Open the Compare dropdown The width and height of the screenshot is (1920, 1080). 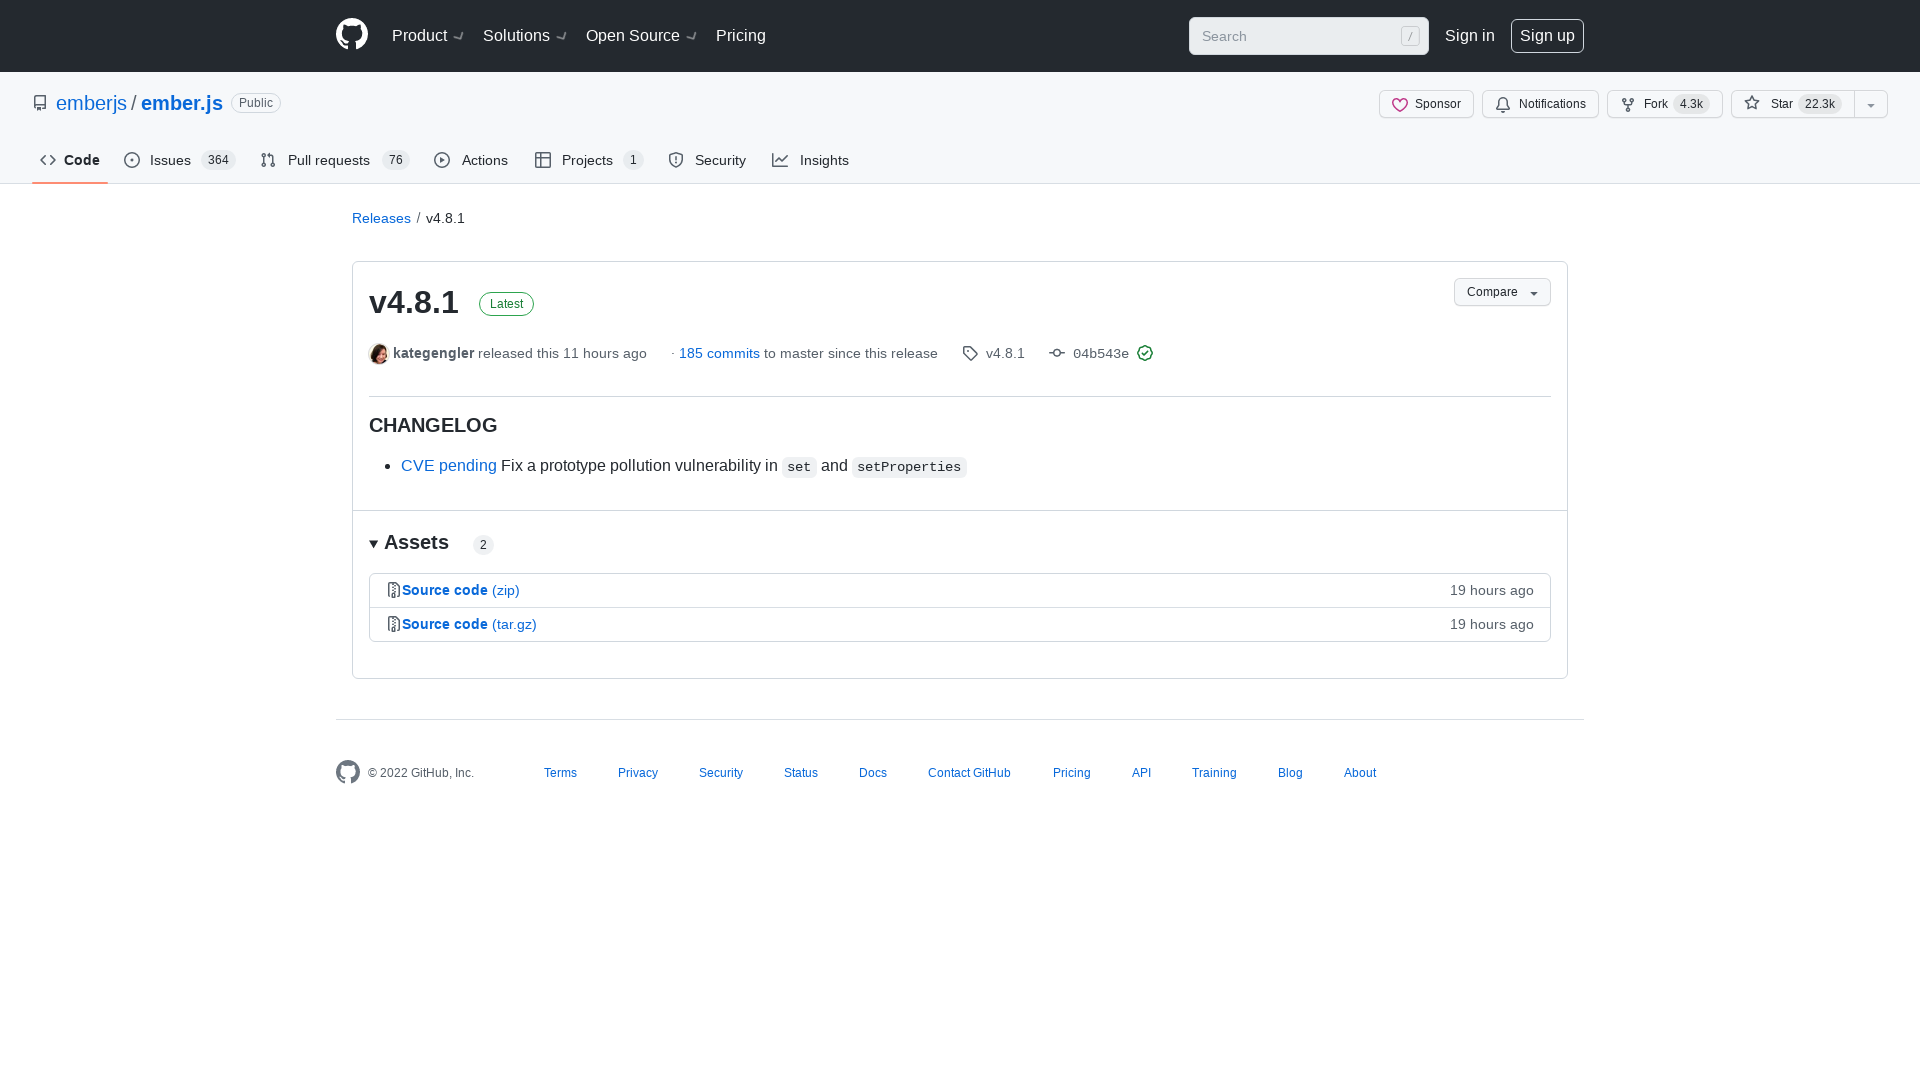tap(1501, 292)
